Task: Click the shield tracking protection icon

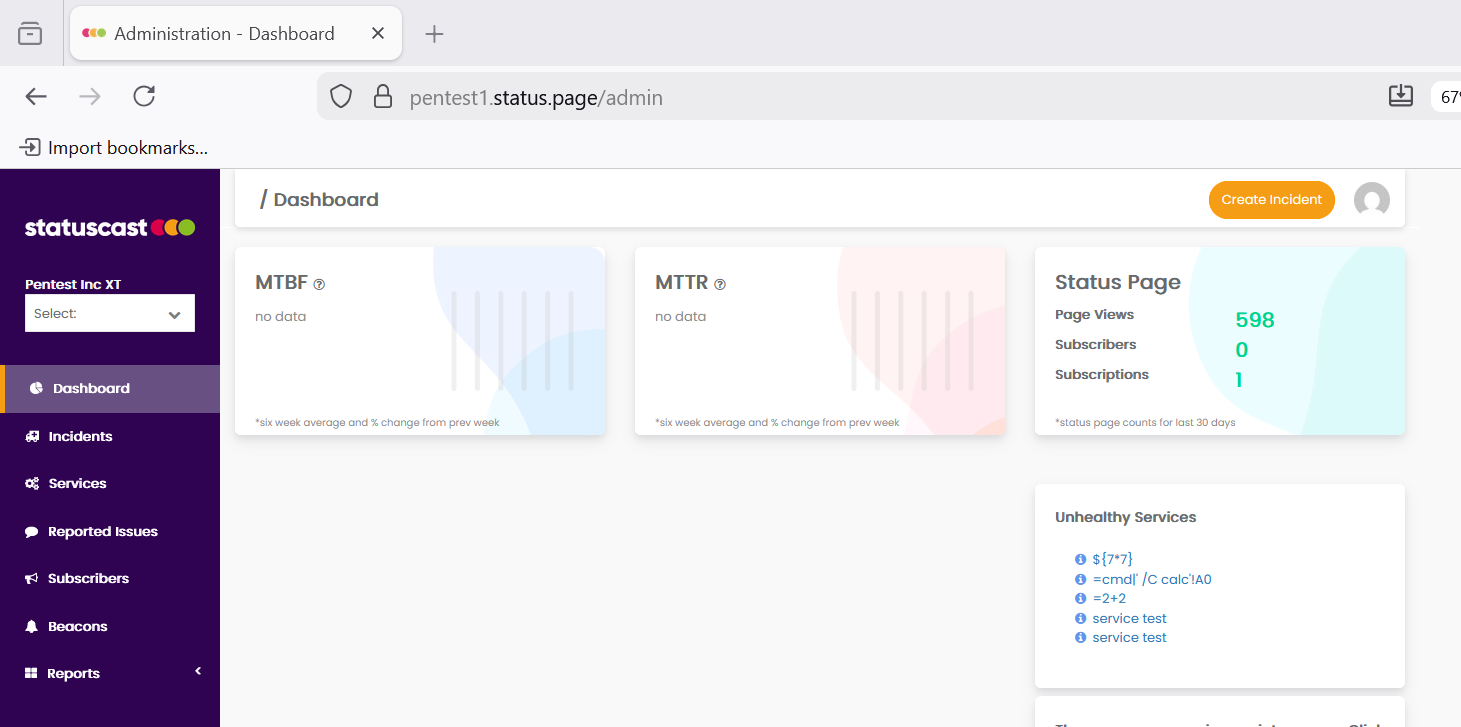Action: 342,97
